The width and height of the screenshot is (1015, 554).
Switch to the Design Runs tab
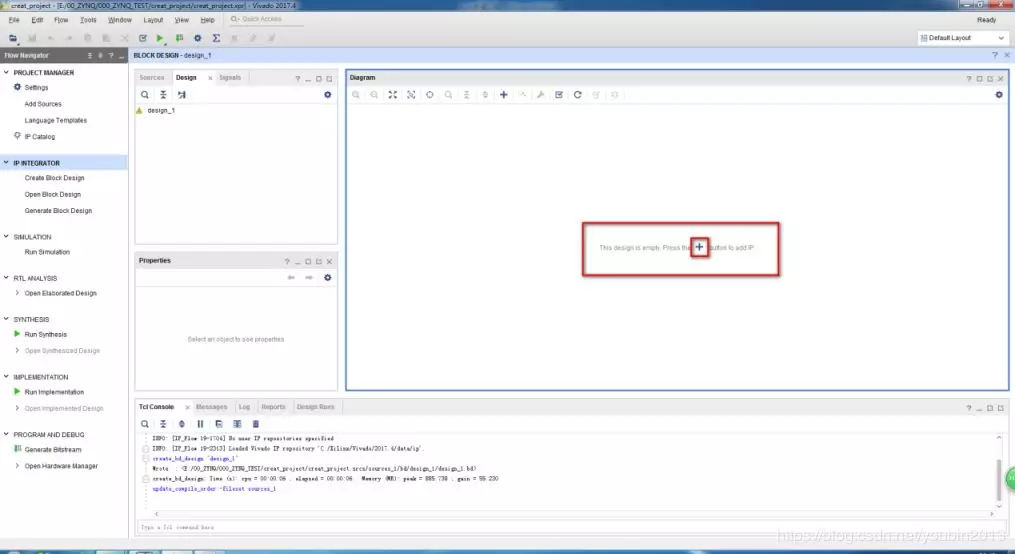click(315, 407)
